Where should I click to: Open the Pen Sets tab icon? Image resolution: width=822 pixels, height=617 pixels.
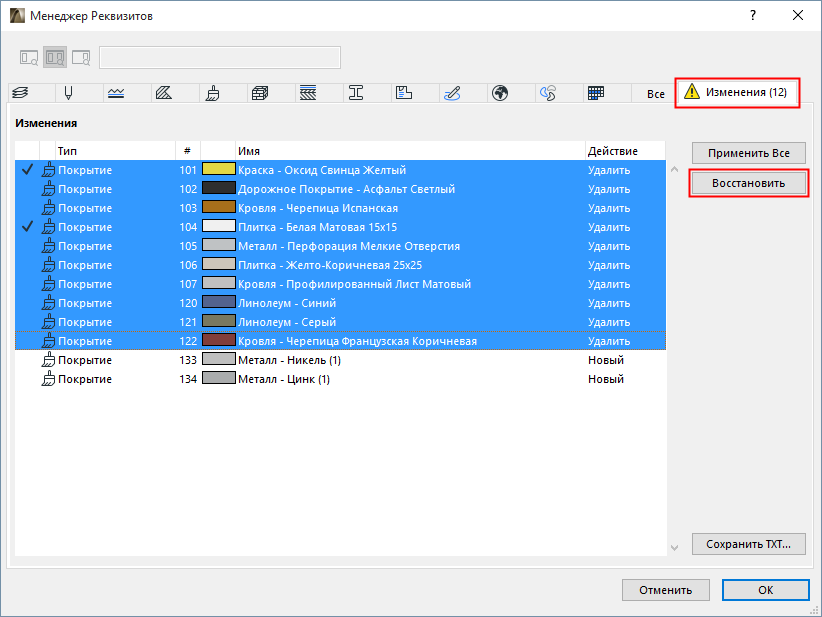[68, 93]
